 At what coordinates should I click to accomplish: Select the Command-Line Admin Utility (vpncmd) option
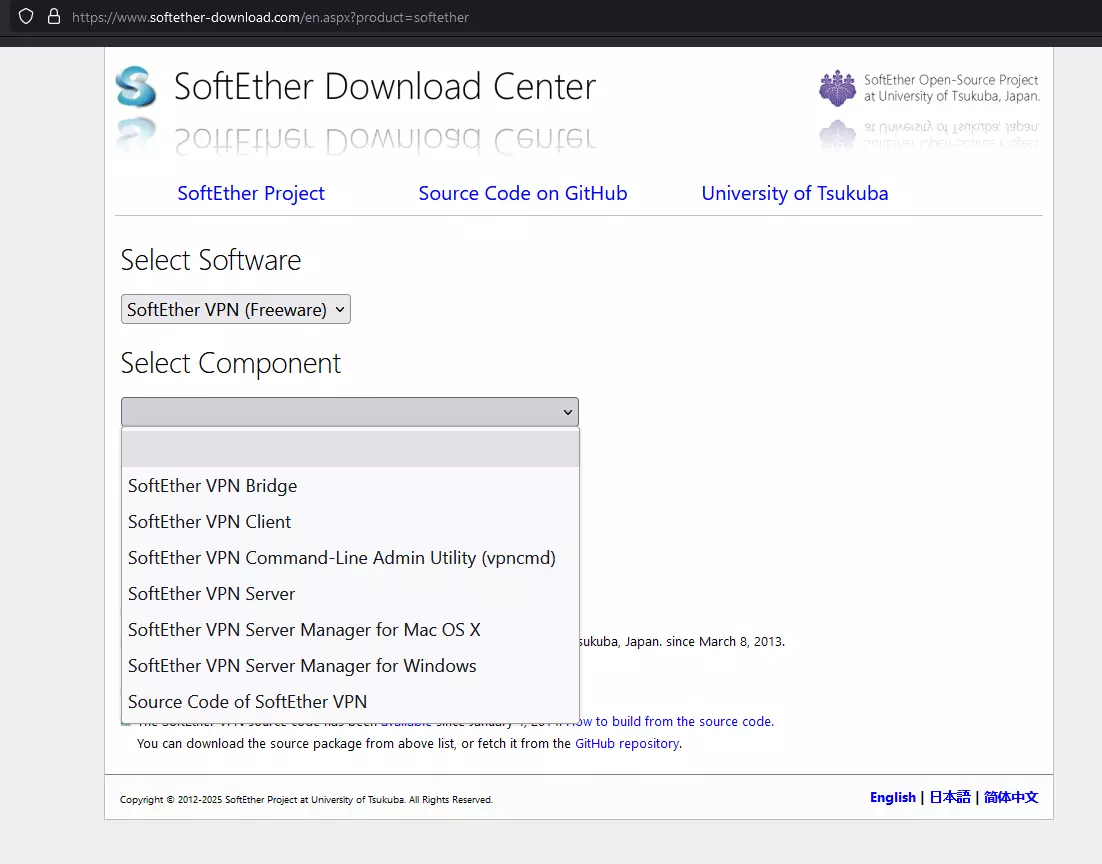click(350, 557)
